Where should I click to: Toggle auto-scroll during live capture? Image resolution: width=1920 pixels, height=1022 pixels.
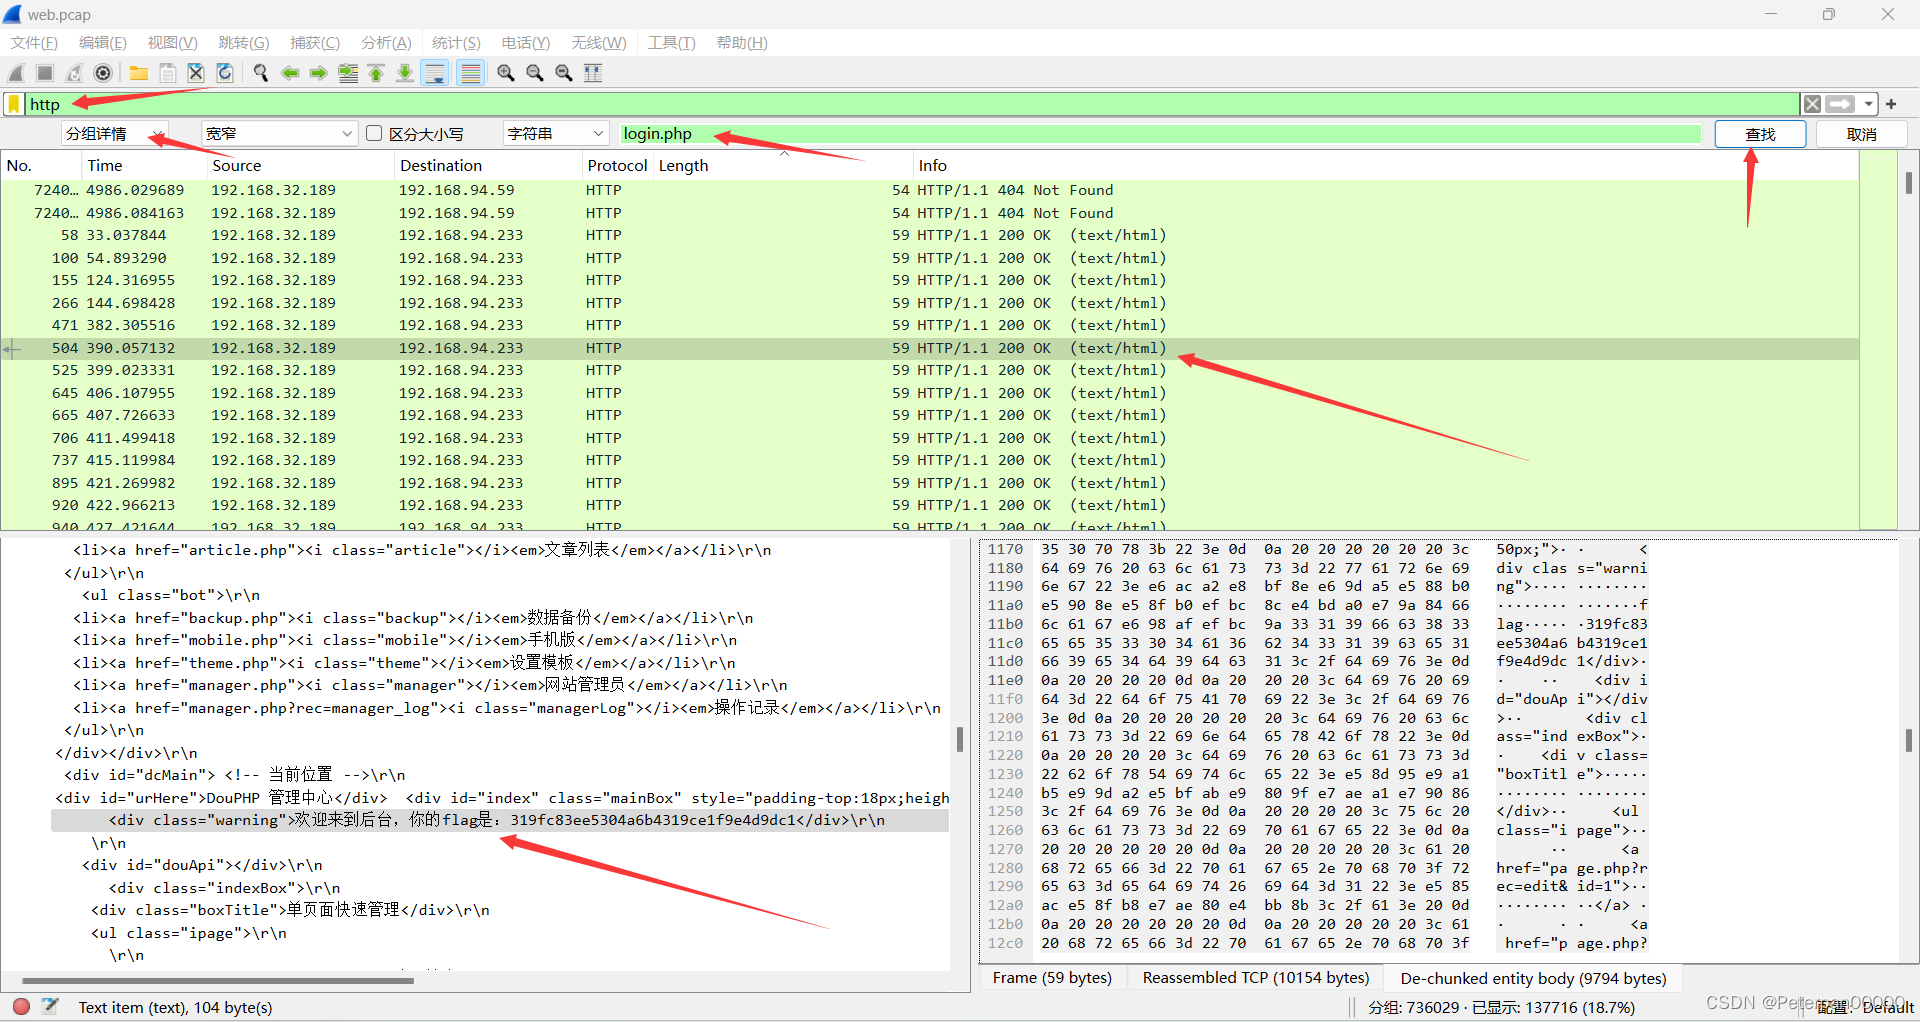[435, 73]
